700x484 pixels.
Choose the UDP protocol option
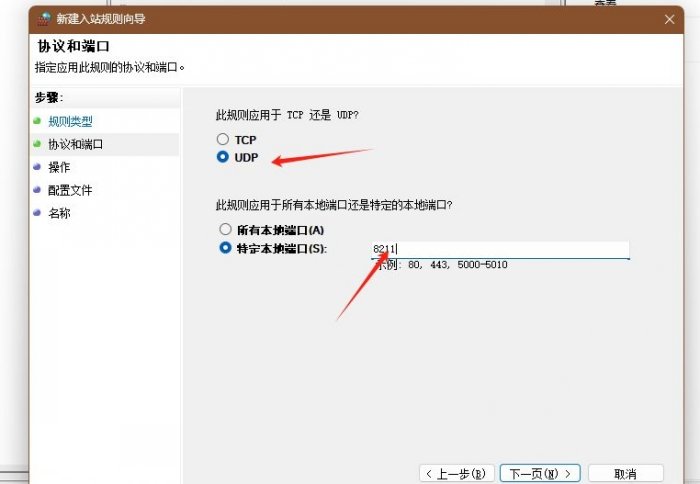[223, 158]
